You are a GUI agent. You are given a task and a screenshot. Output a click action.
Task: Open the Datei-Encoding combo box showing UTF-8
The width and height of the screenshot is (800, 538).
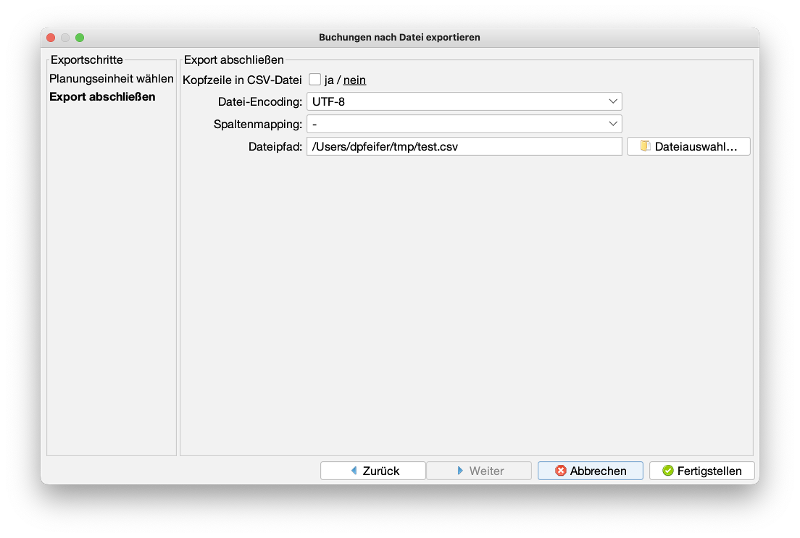[464, 102]
